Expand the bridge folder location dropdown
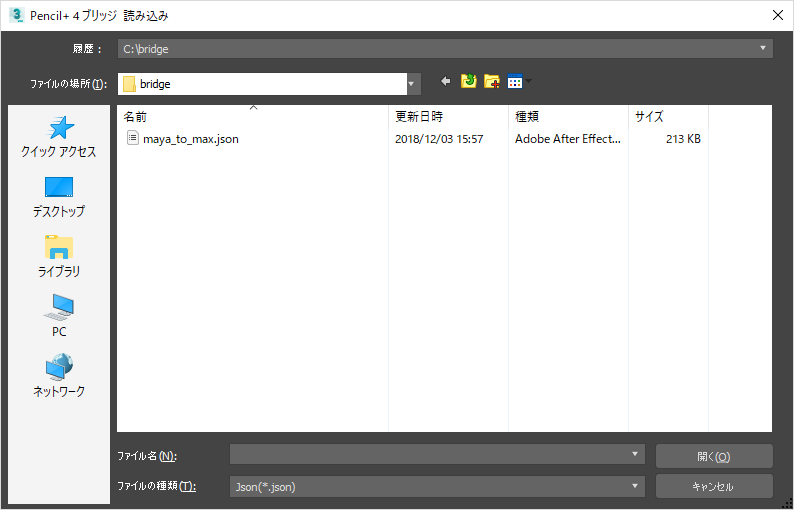This screenshot has height=510, width=794. click(411, 84)
